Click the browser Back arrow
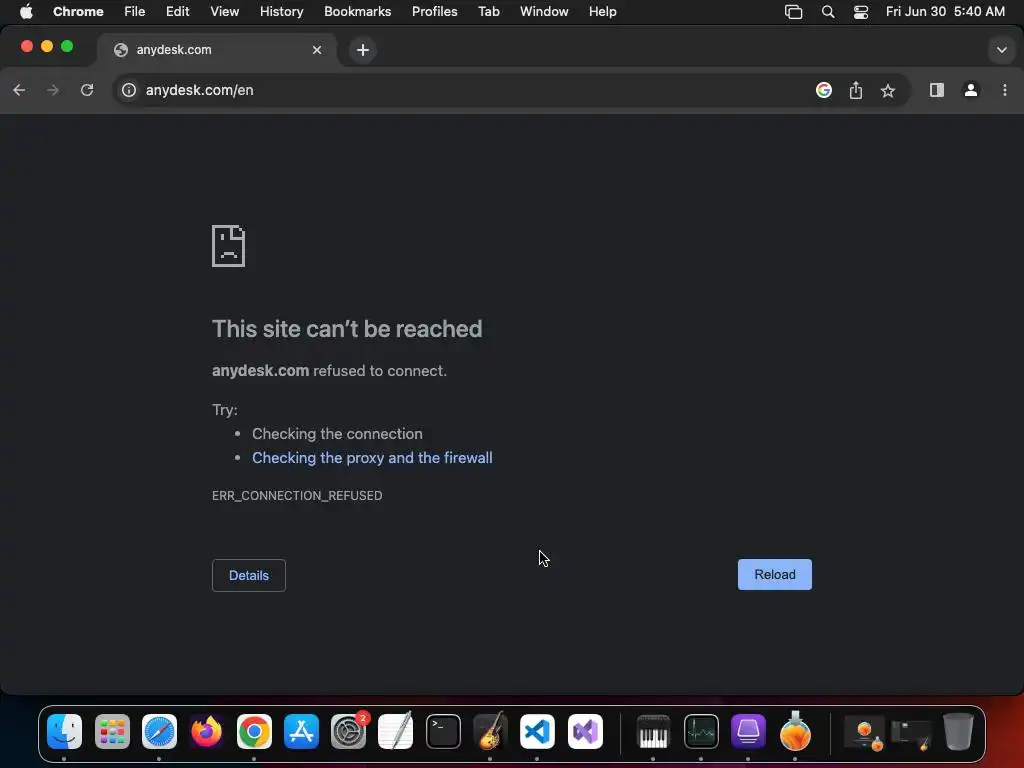The height and width of the screenshot is (768, 1024). [19, 90]
